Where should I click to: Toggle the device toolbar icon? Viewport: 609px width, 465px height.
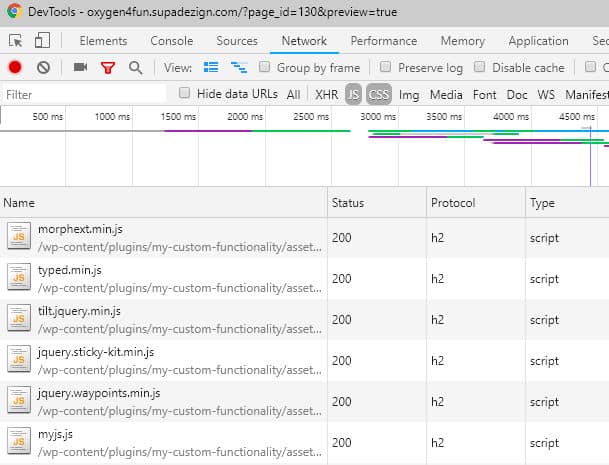(42, 41)
